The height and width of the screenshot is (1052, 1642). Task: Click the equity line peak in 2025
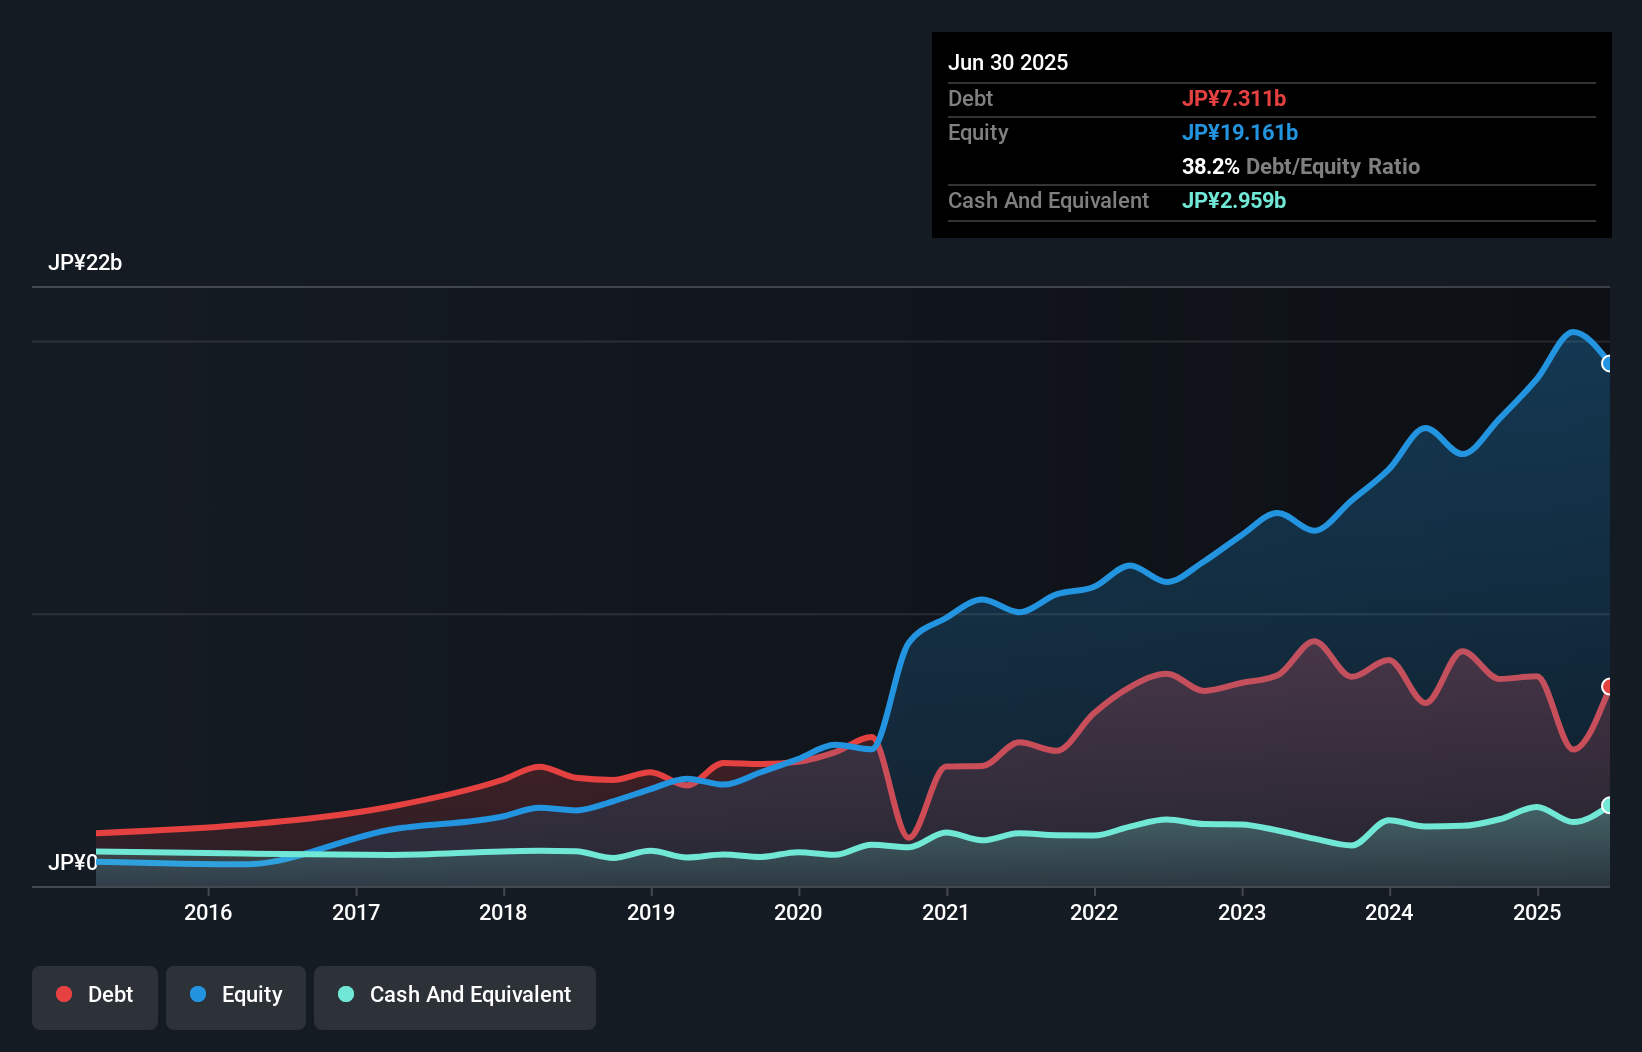point(1572,332)
